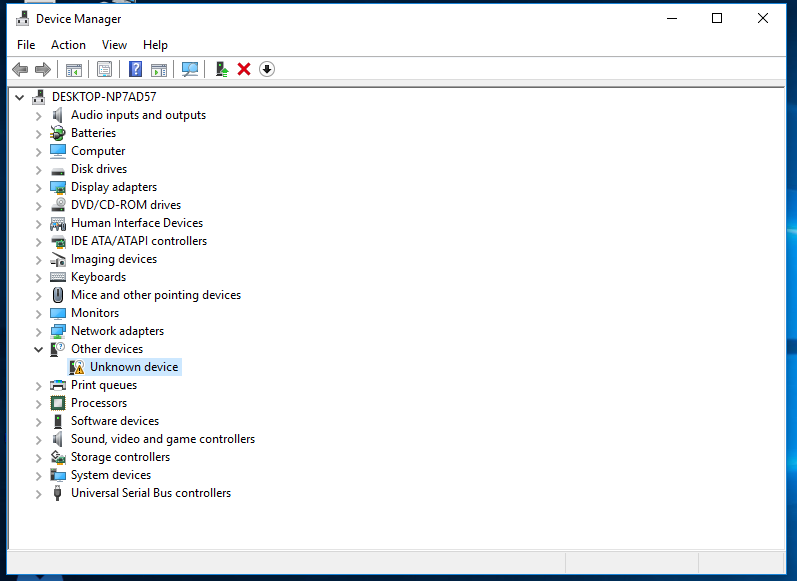The image size is (797, 581).
Task: Expand Audio inputs and outputs
Action: coord(39,116)
